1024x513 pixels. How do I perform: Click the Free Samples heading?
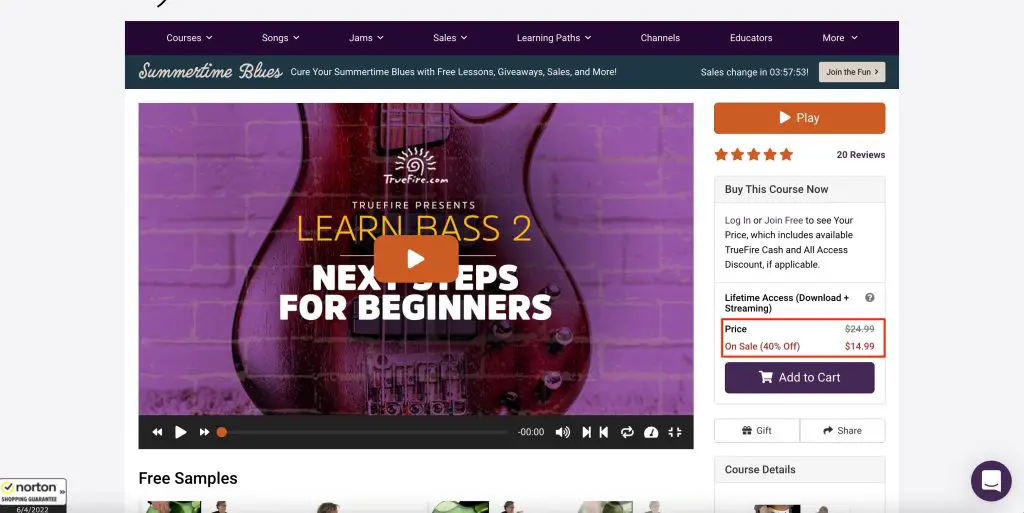188,478
